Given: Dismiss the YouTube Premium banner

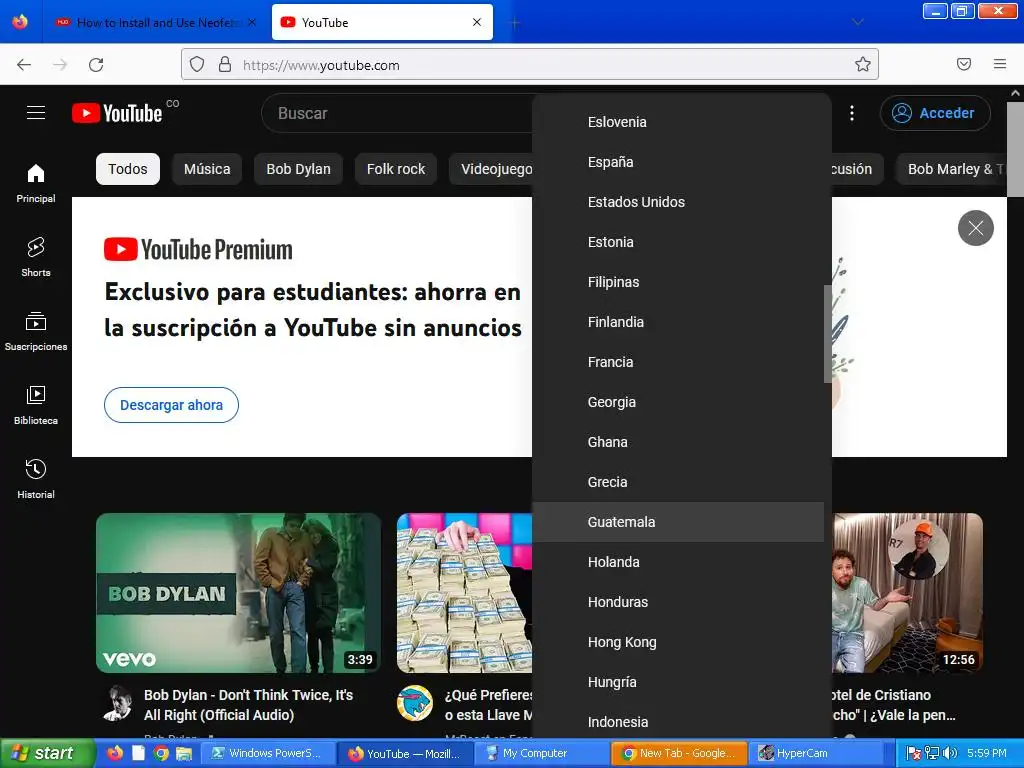Looking at the screenshot, I should (976, 228).
